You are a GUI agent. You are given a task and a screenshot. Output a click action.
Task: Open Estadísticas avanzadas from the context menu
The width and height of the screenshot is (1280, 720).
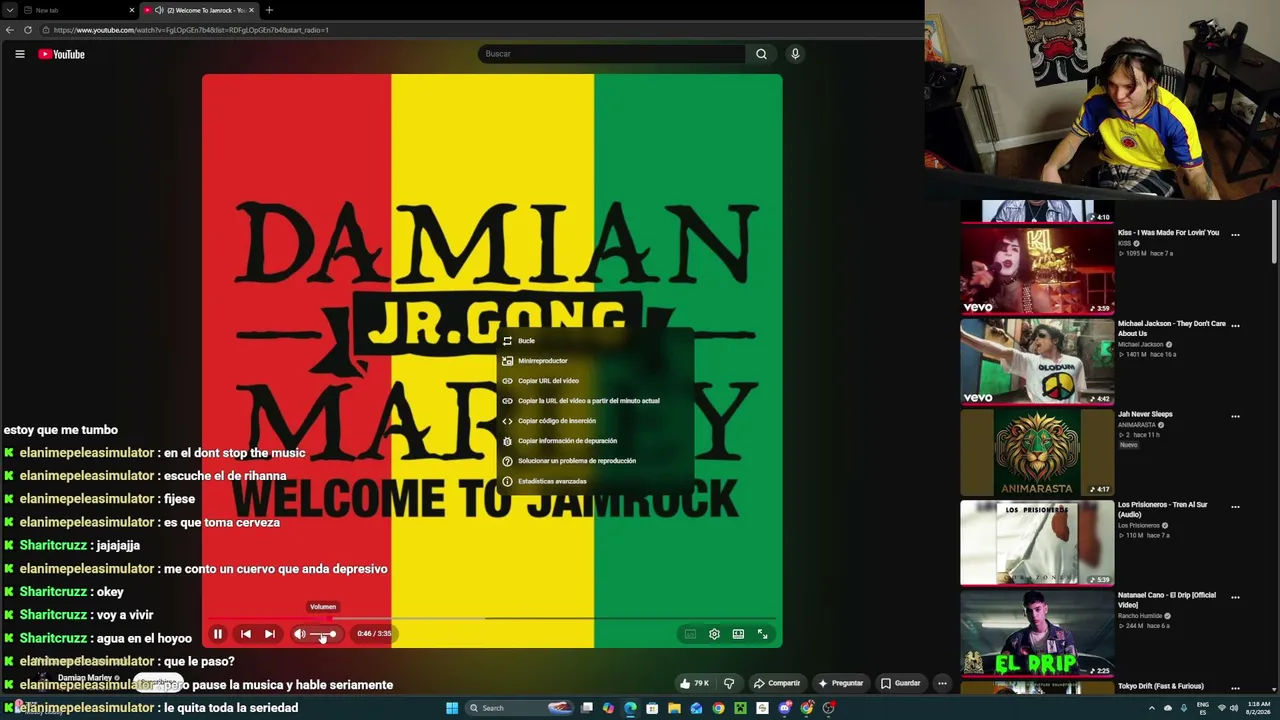tap(595, 481)
